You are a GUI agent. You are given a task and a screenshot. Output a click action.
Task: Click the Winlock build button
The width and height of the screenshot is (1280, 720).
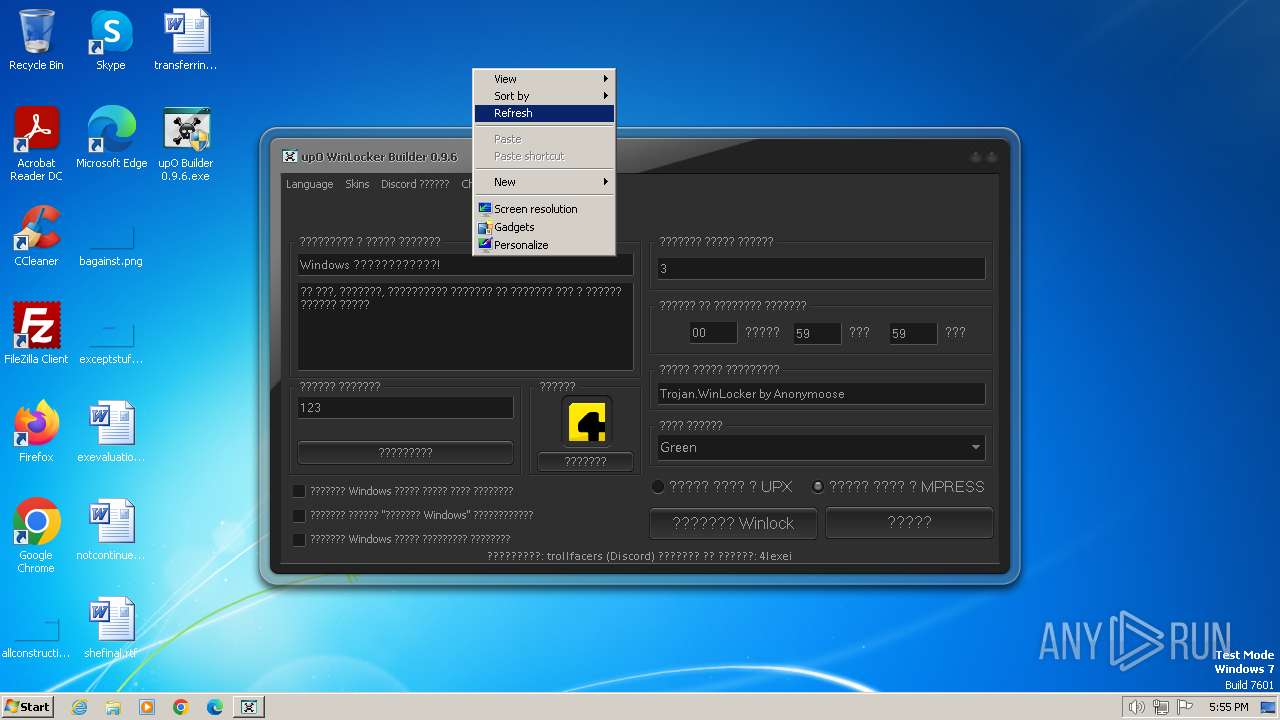[733, 523]
